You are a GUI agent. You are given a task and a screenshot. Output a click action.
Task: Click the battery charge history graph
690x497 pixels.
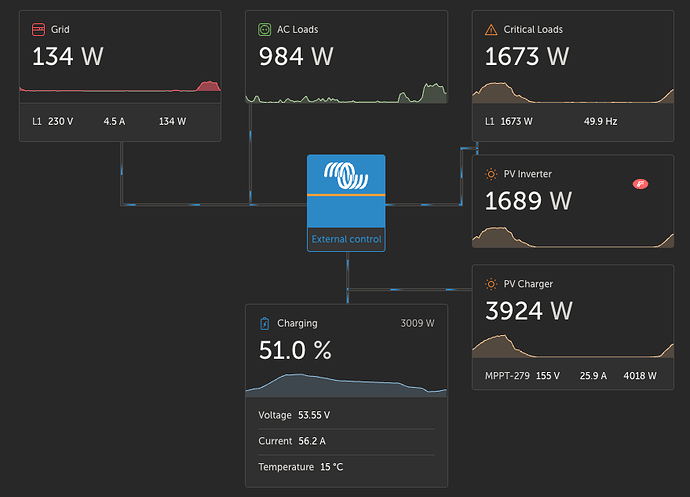pos(346,384)
